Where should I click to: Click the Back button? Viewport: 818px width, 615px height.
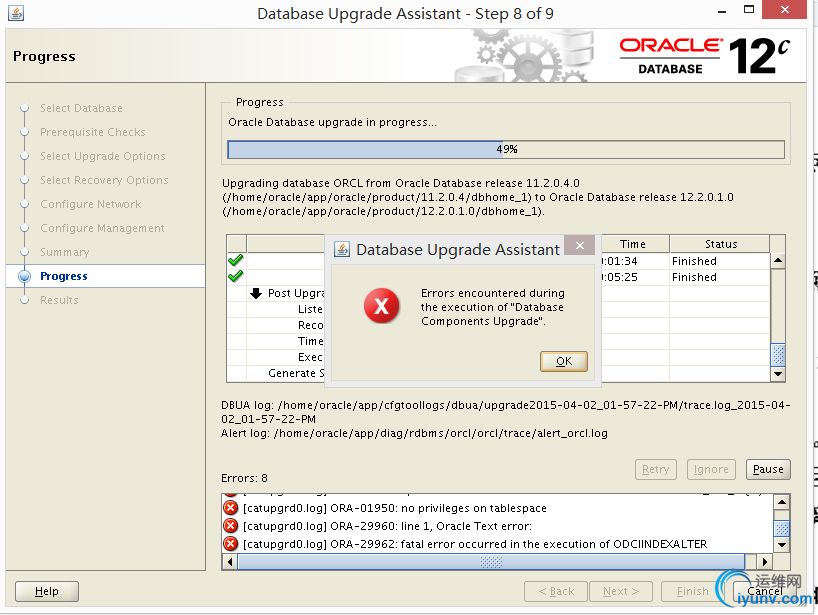point(556,591)
